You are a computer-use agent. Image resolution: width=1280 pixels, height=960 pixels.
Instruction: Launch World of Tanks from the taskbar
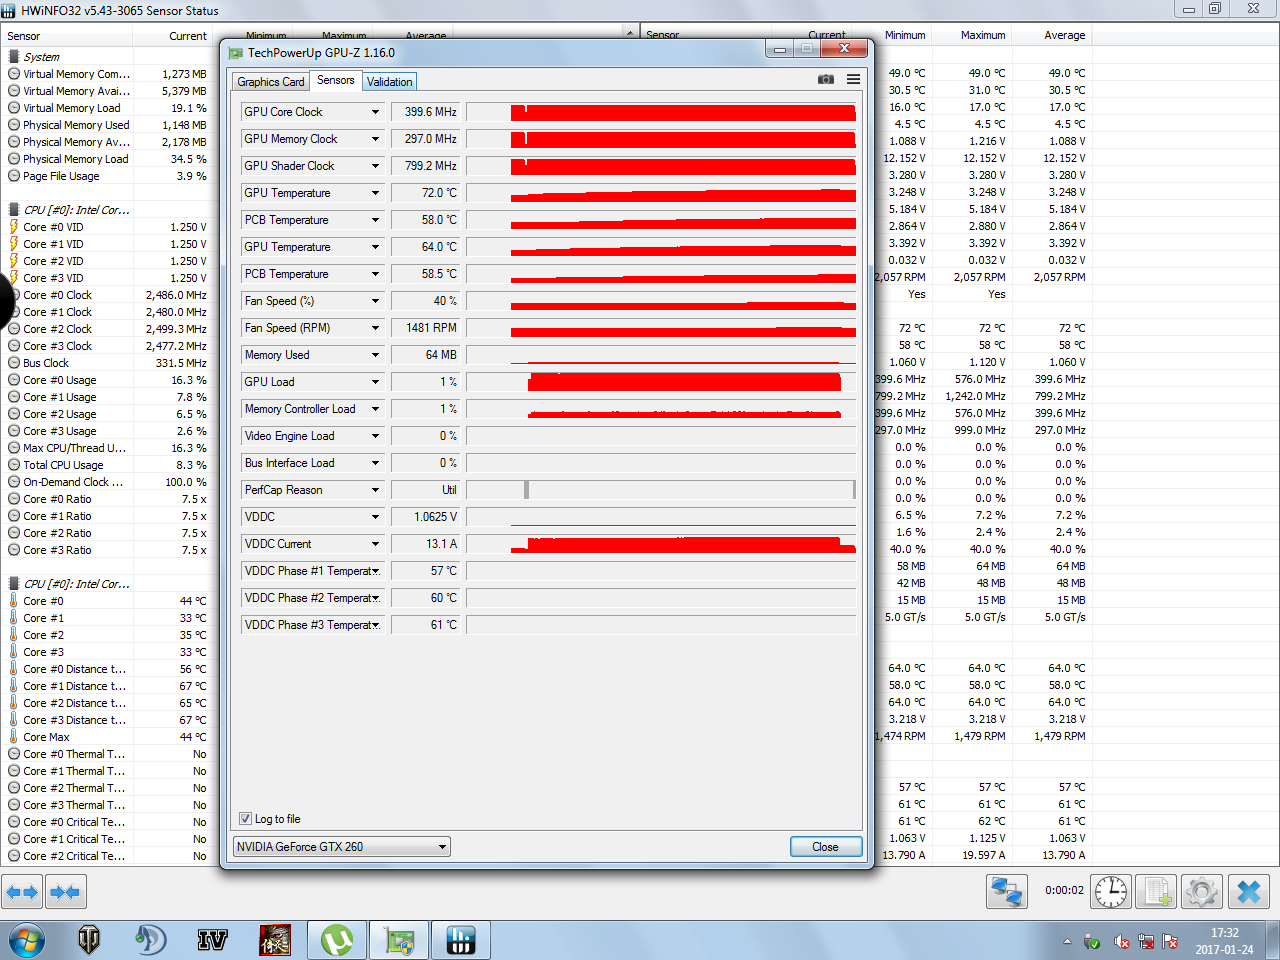89,940
